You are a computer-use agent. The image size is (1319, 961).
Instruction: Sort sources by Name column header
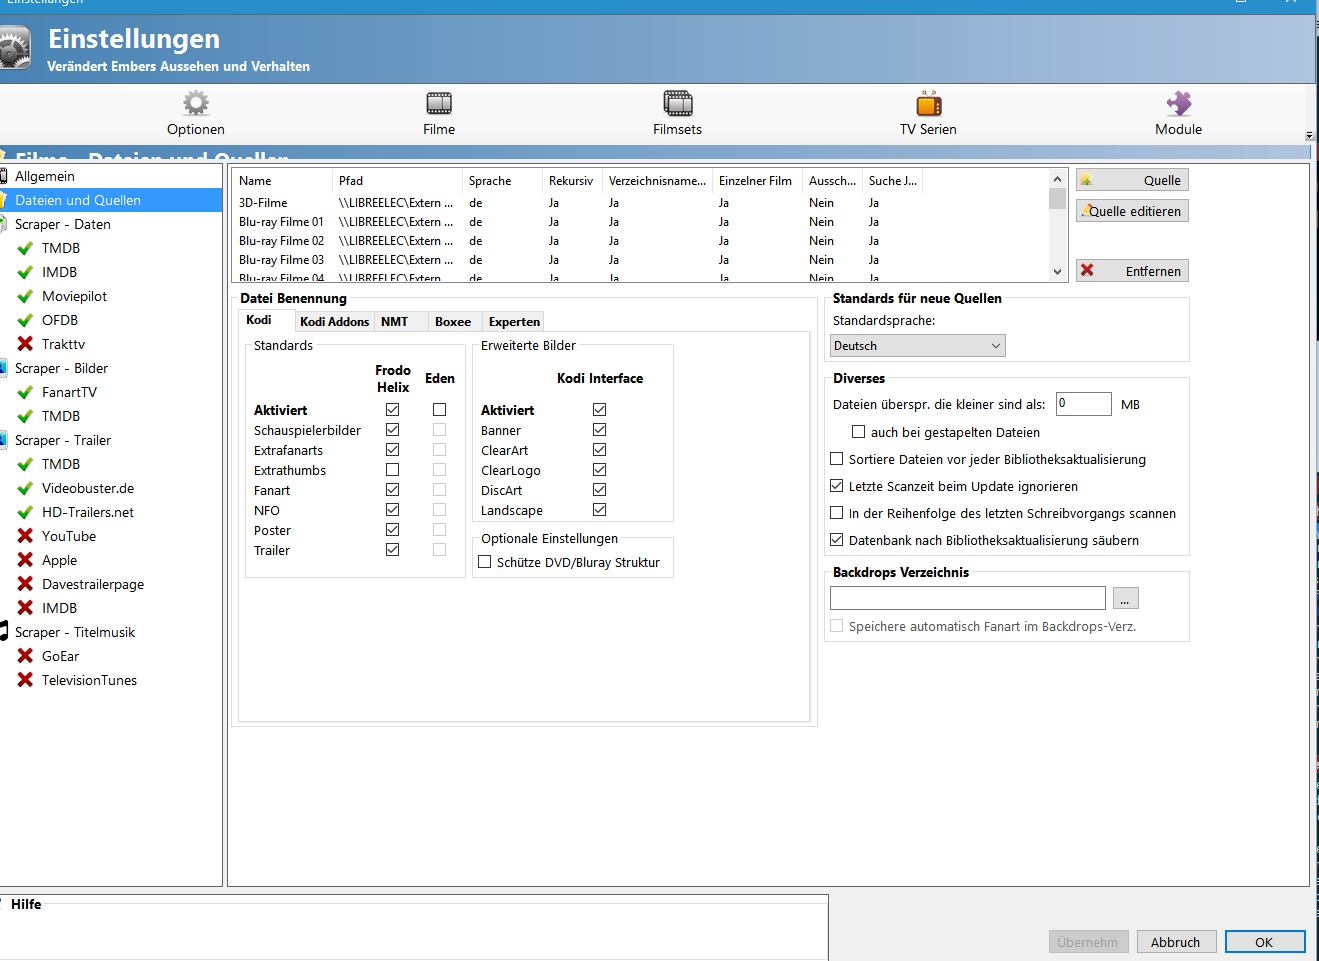coord(283,181)
